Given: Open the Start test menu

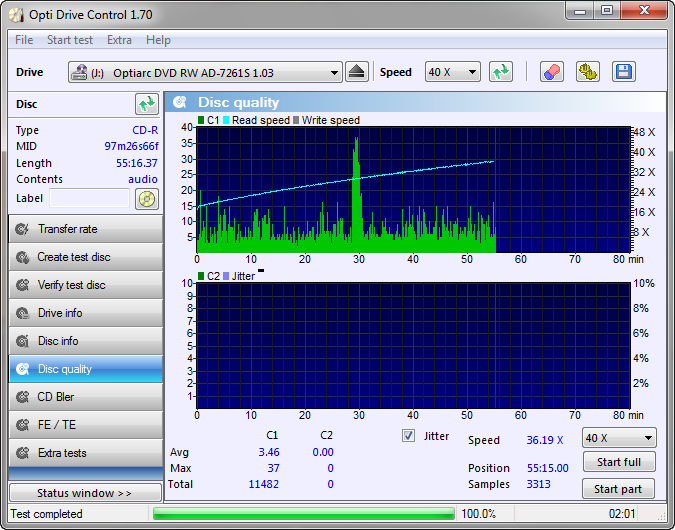Looking at the screenshot, I should [70, 40].
